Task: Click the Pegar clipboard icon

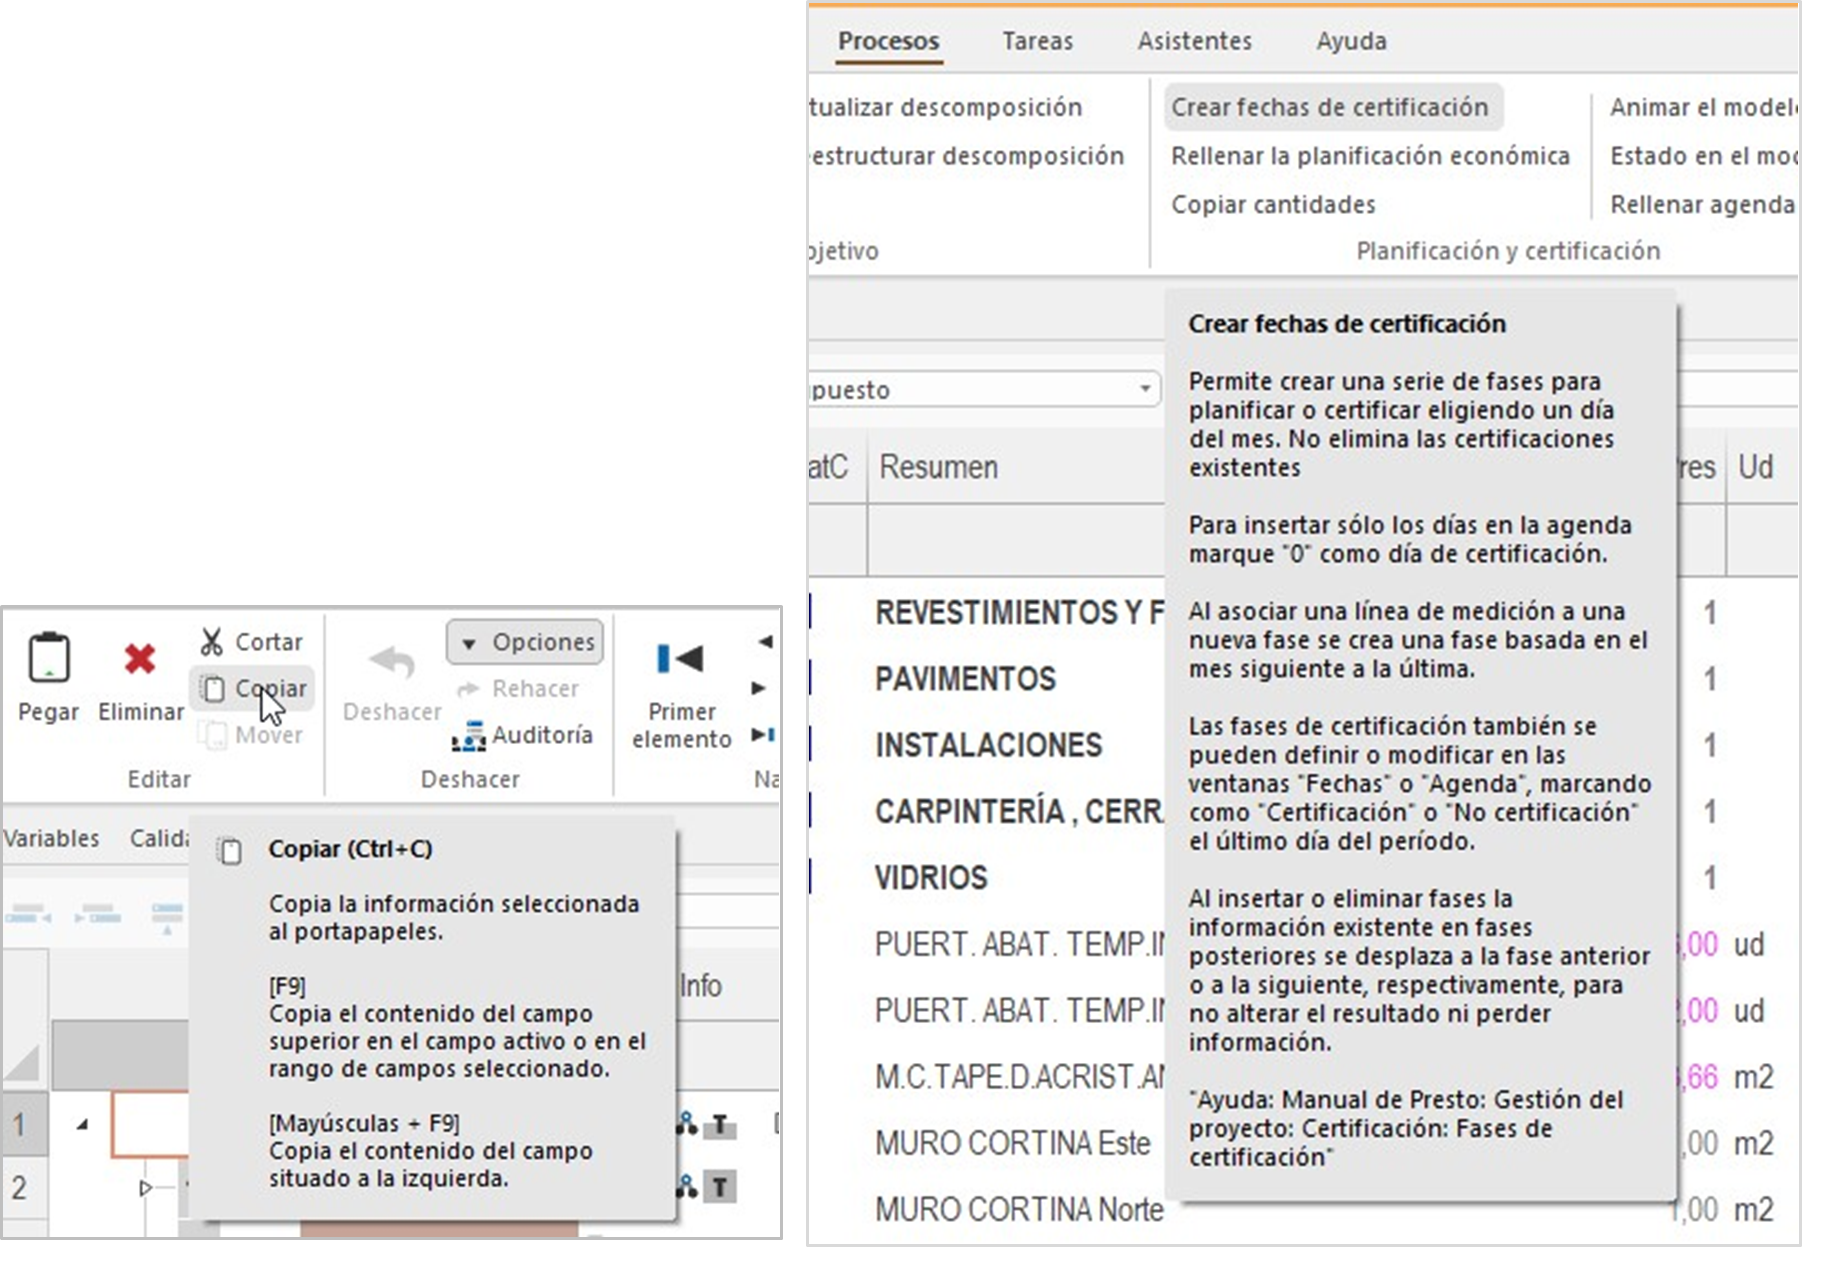Action: 48,658
